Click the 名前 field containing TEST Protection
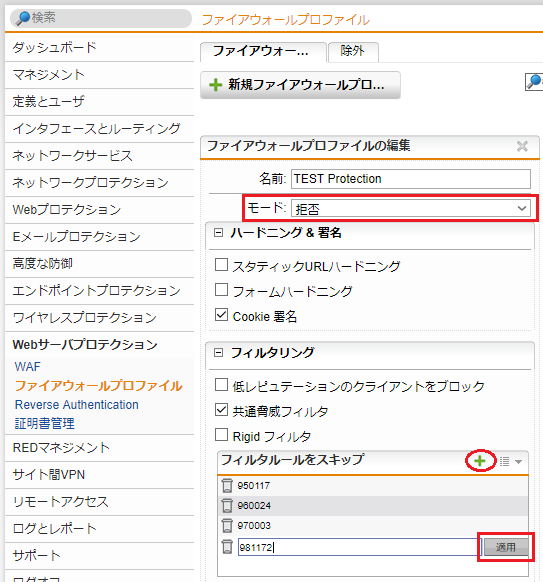Image resolution: width=543 pixels, height=582 pixels. pyautogui.click(x=411, y=179)
